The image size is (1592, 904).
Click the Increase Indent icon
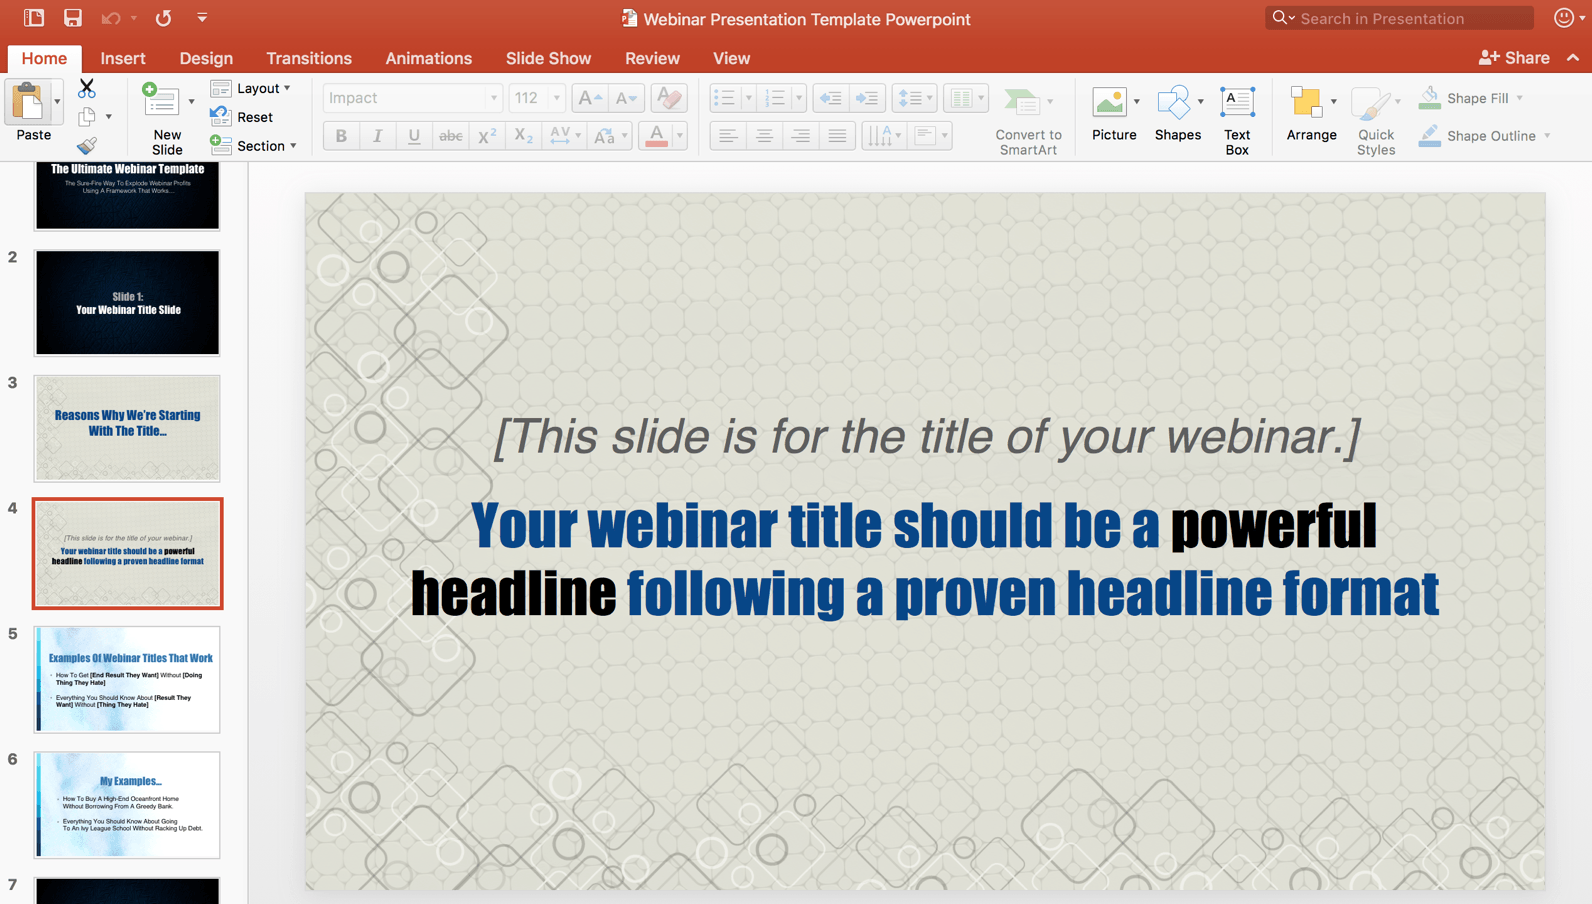point(867,98)
